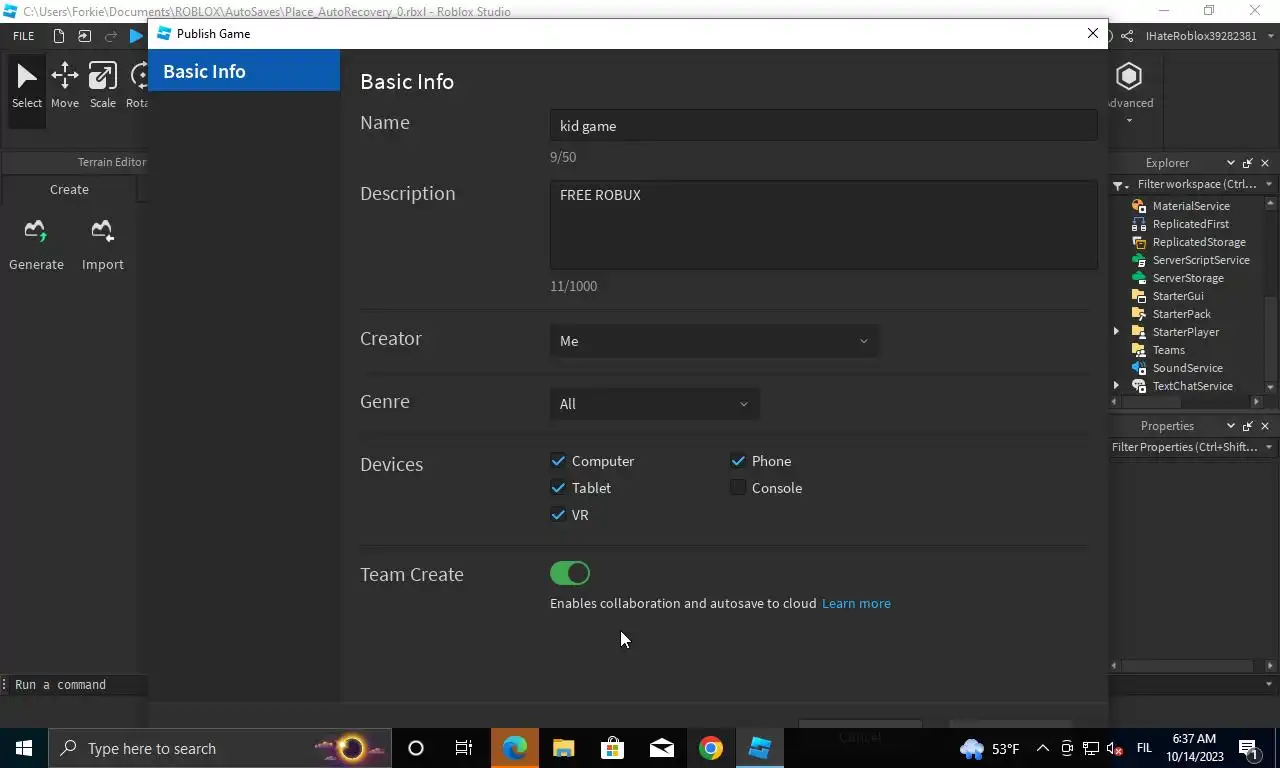Open the Filter workspace dropdown arrow

1269,184
